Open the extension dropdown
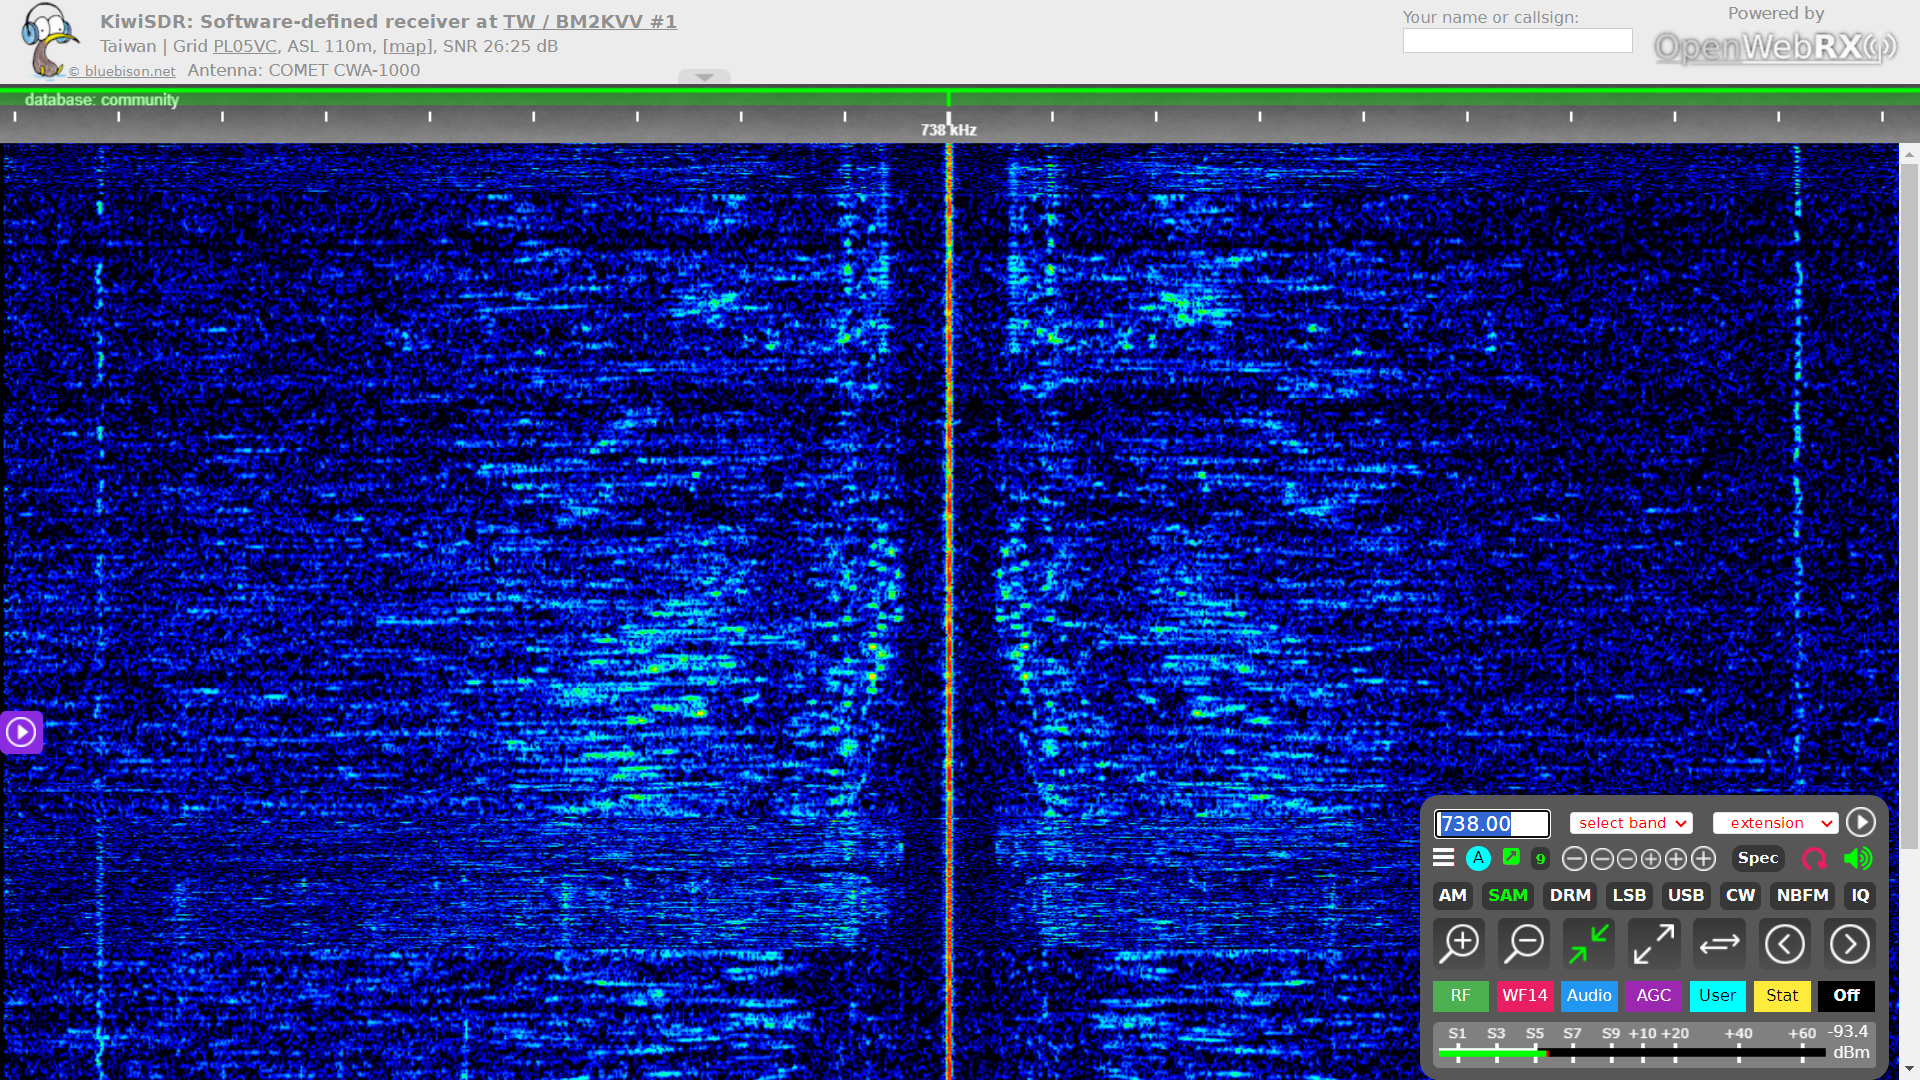 click(1776, 823)
